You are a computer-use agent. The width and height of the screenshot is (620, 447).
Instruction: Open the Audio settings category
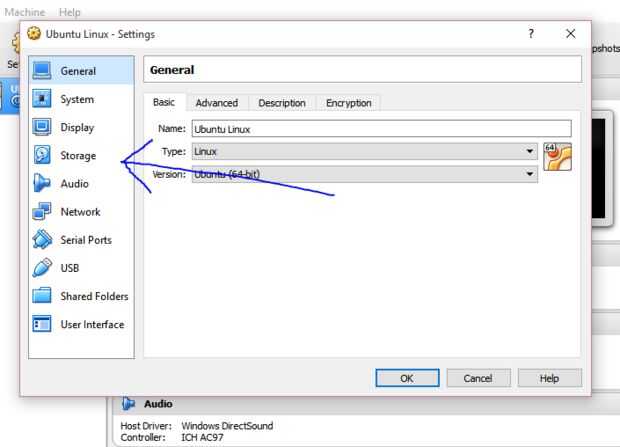(81, 183)
